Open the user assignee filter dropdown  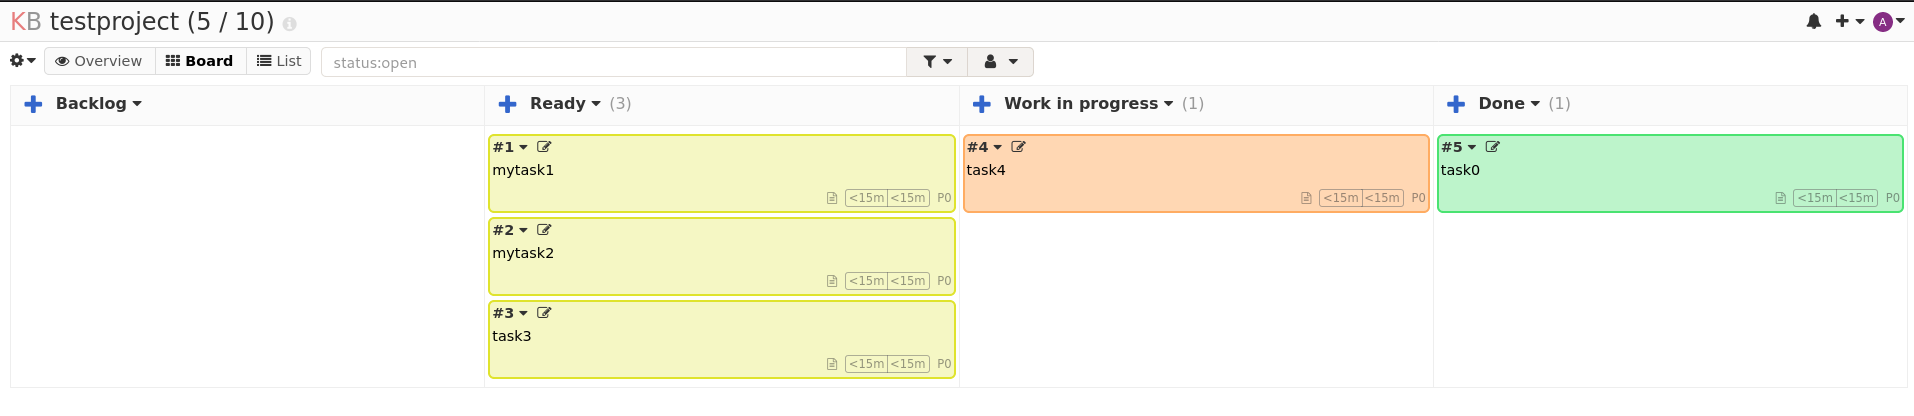(x=1001, y=62)
